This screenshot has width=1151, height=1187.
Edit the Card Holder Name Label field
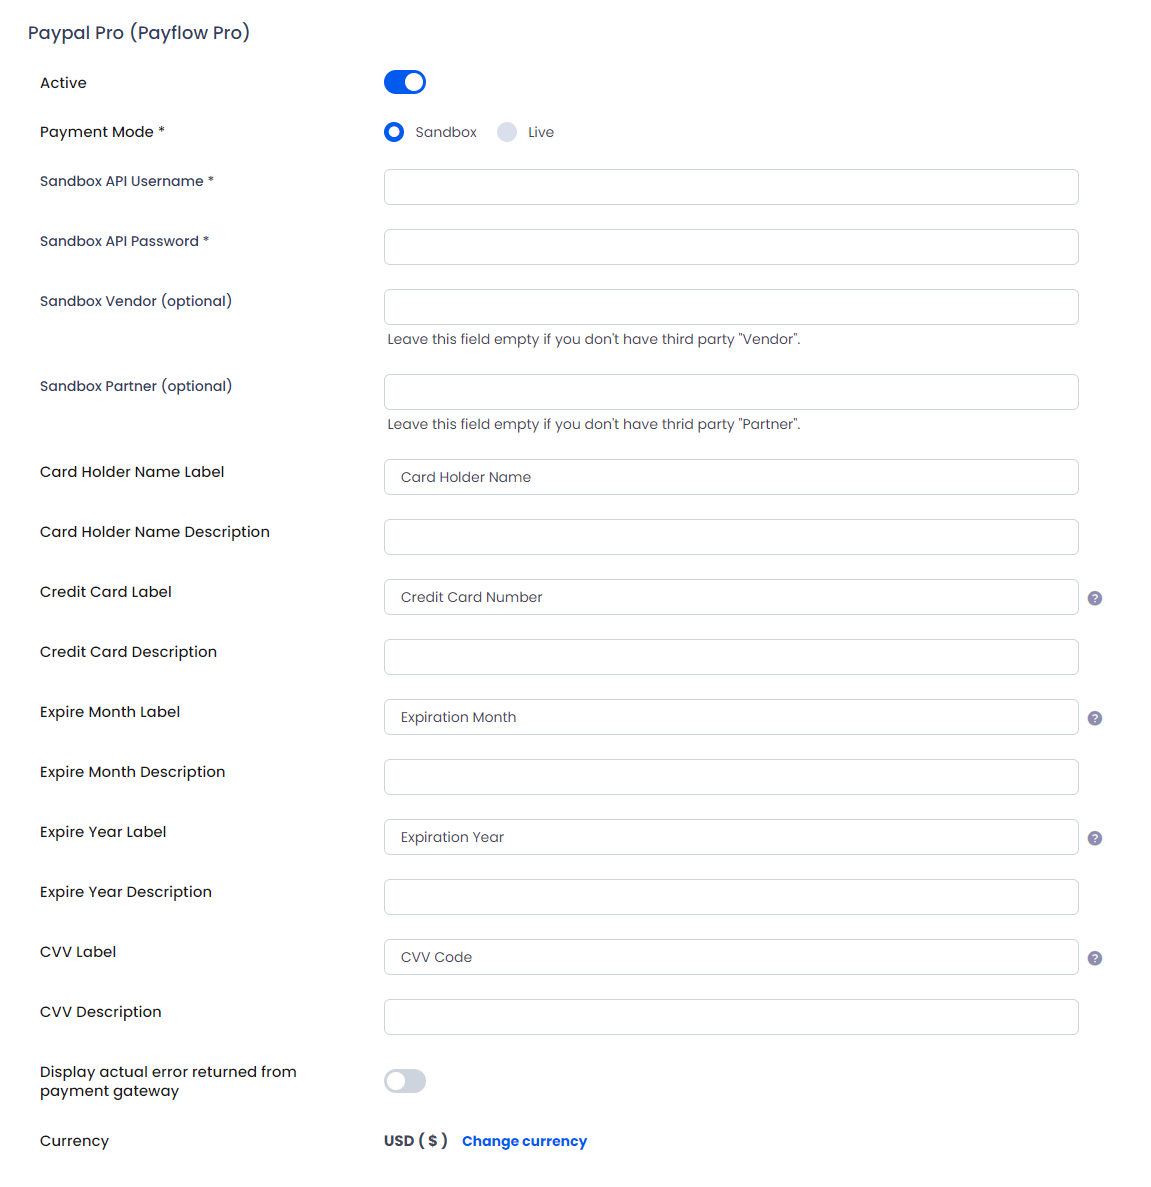point(731,477)
